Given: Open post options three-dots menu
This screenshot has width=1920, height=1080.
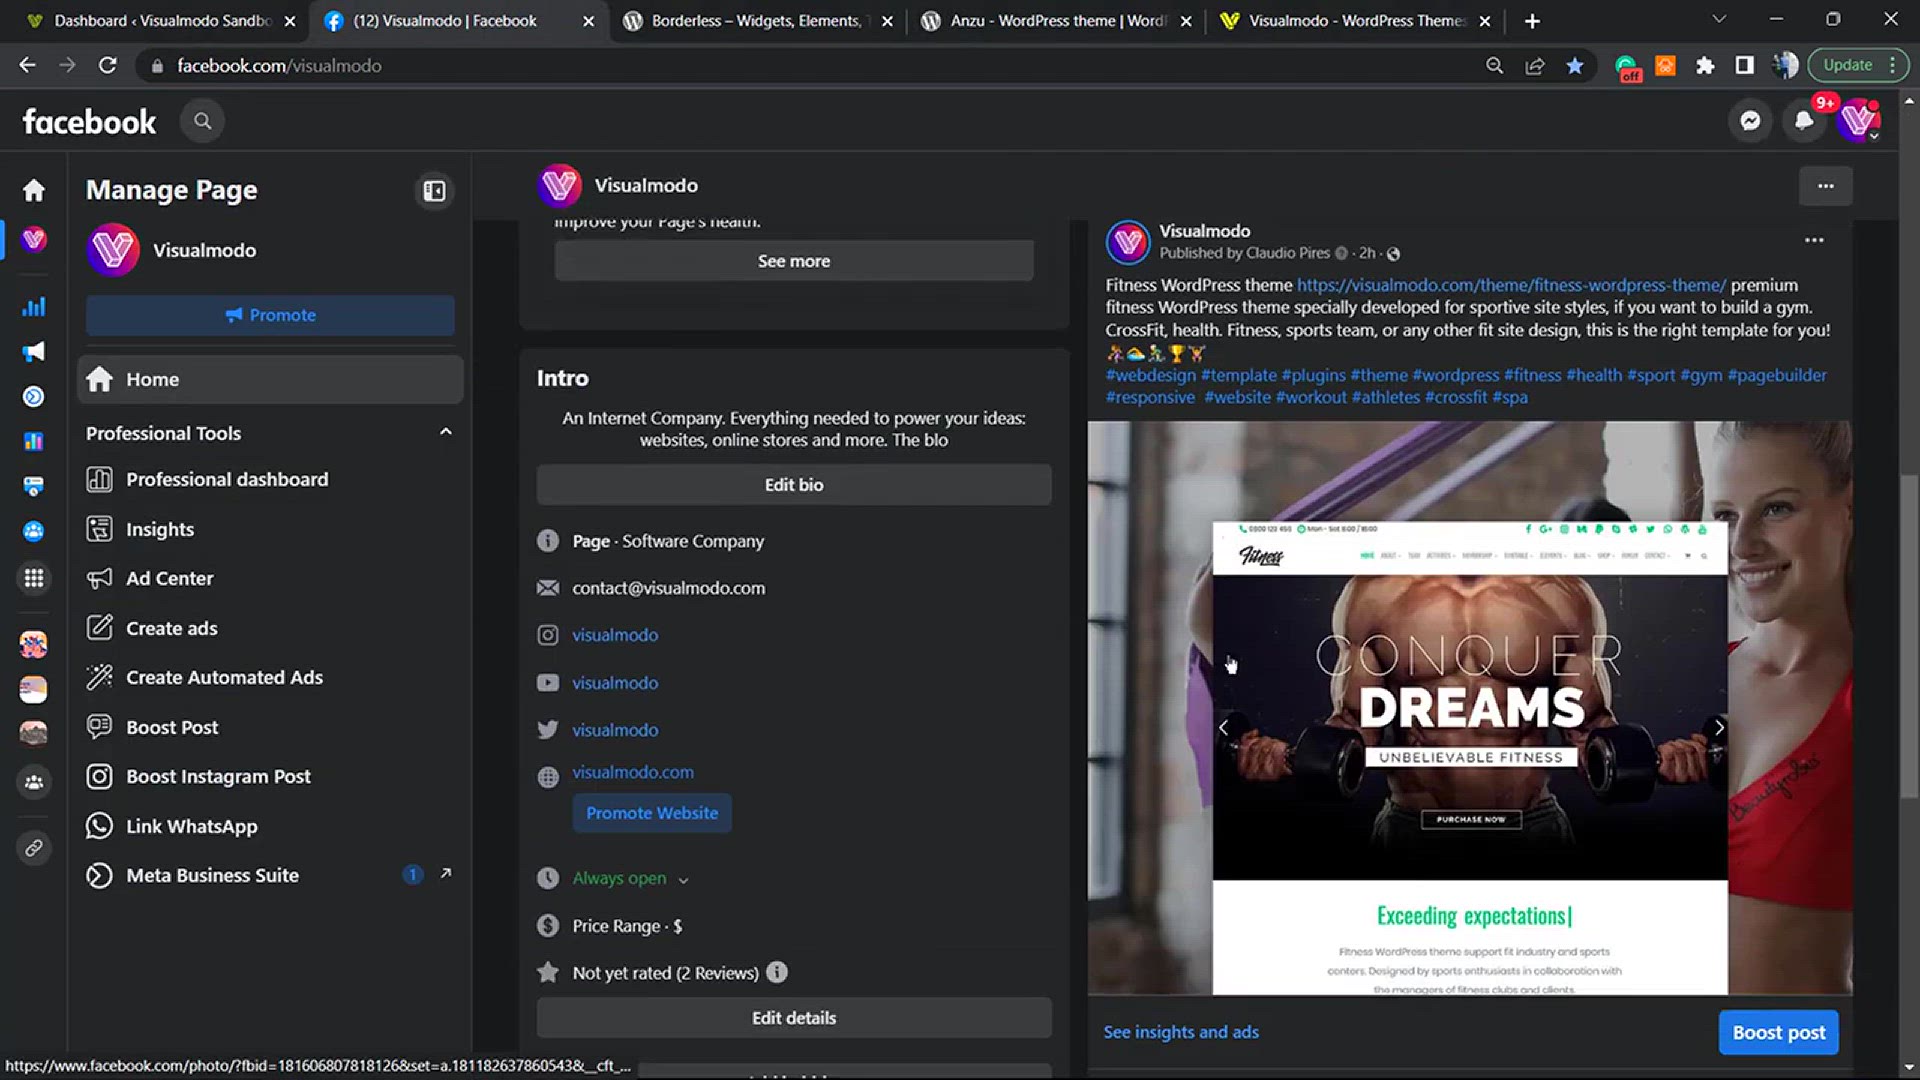Looking at the screenshot, I should pyautogui.click(x=1814, y=240).
